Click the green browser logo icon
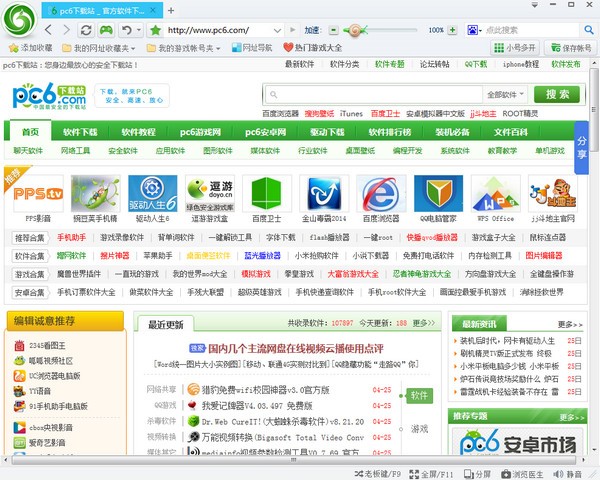 point(19,20)
